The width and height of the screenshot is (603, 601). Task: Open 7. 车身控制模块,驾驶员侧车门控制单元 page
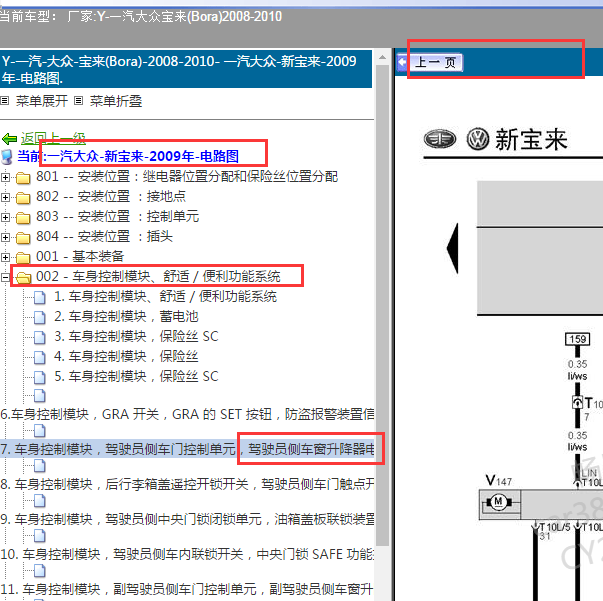187,449
